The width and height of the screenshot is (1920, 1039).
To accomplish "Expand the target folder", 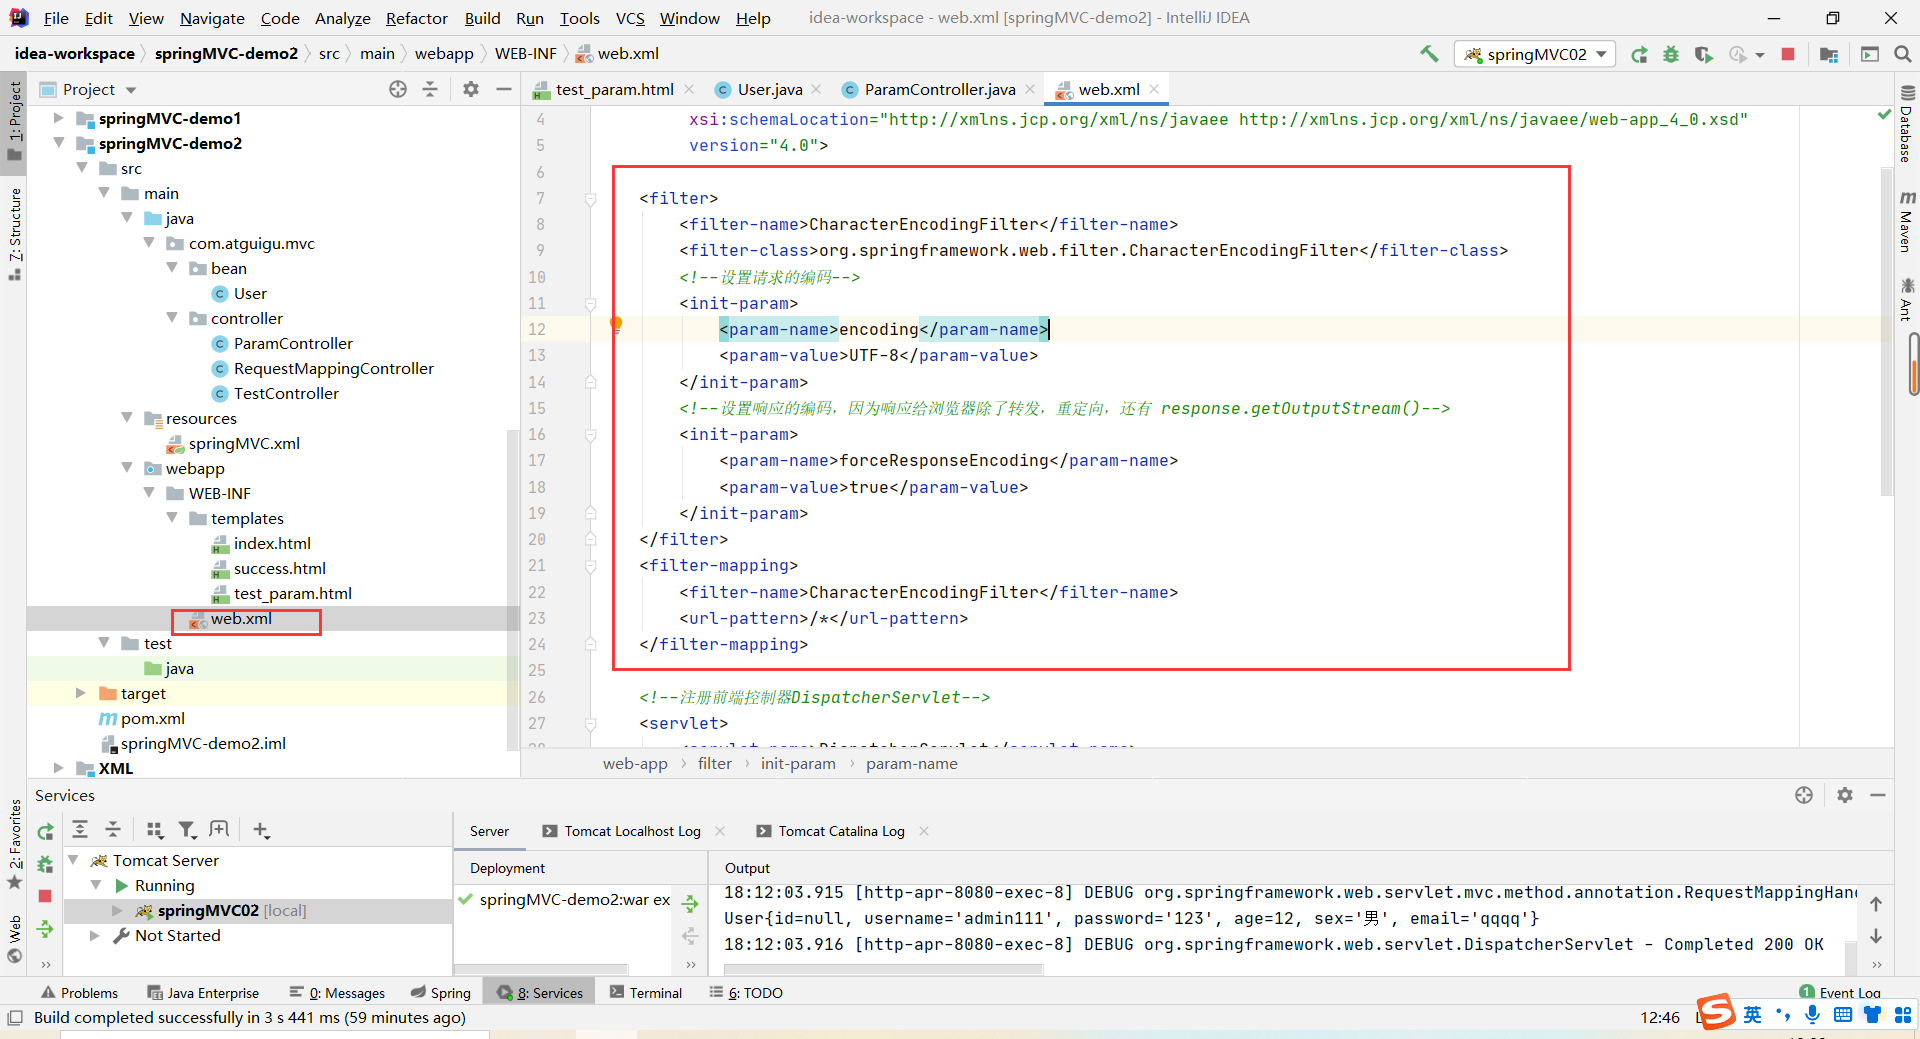I will pyautogui.click(x=81, y=693).
